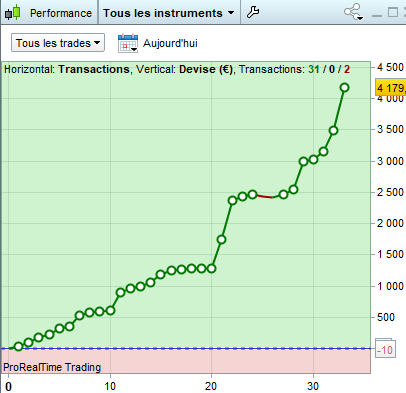The width and height of the screenshot is (406, 393).
Task: Click the first data point near transaction 1
Action: [18, 346]
